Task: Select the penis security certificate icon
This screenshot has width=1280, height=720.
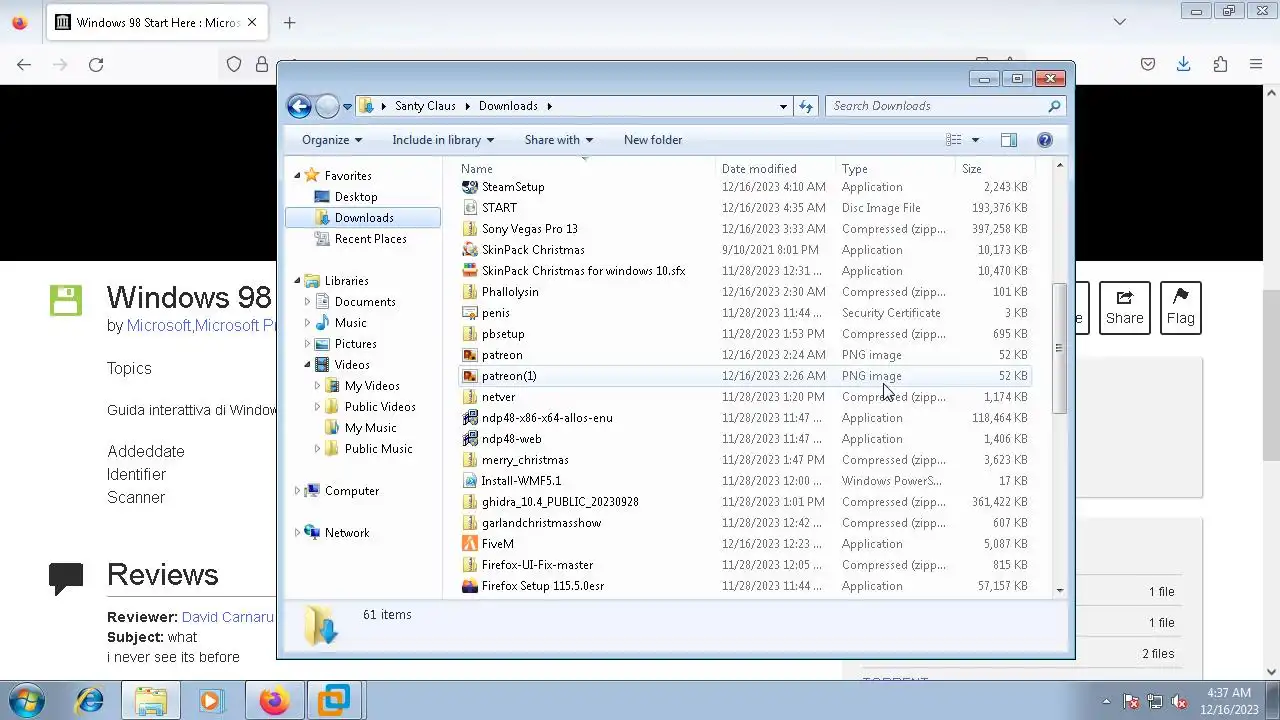Action: (470, 313)
